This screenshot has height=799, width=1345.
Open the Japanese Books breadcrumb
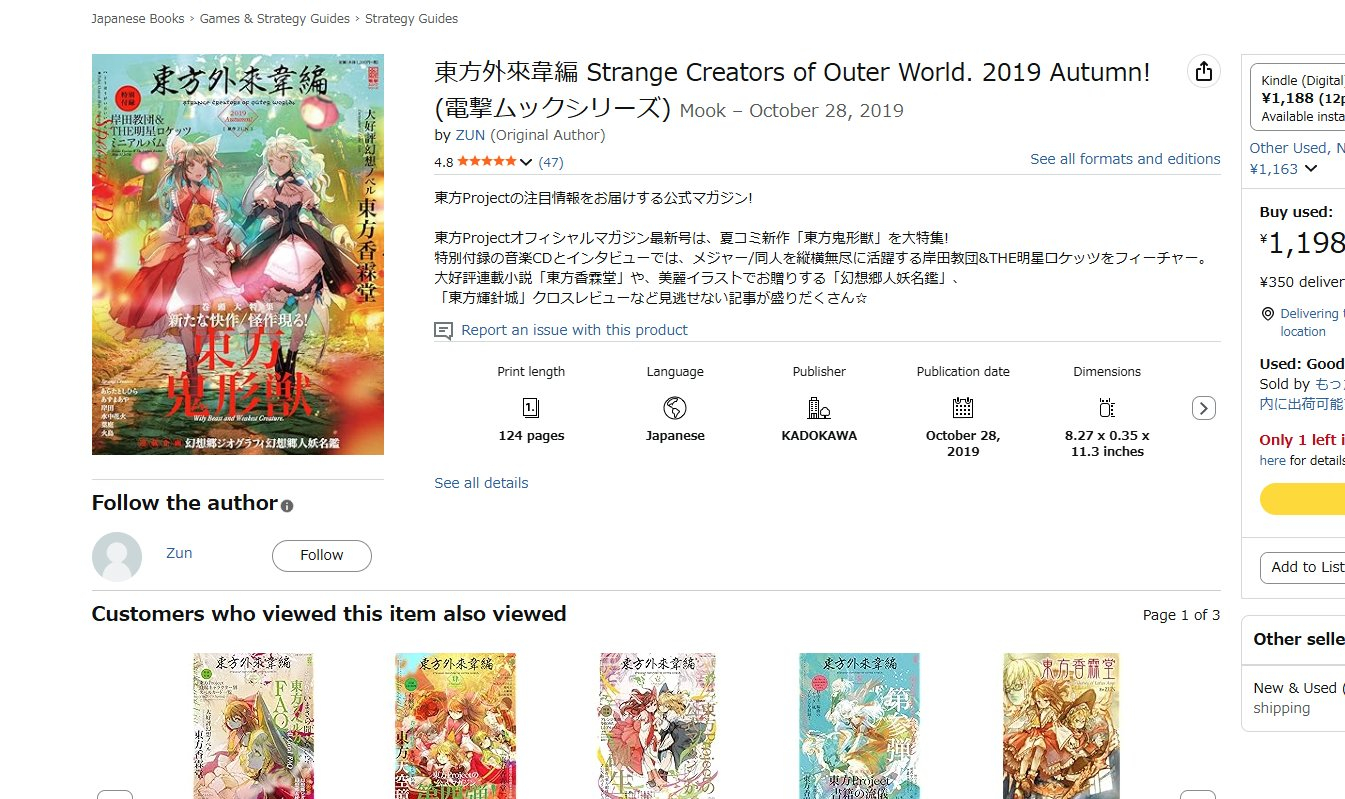tap(138, 18)
